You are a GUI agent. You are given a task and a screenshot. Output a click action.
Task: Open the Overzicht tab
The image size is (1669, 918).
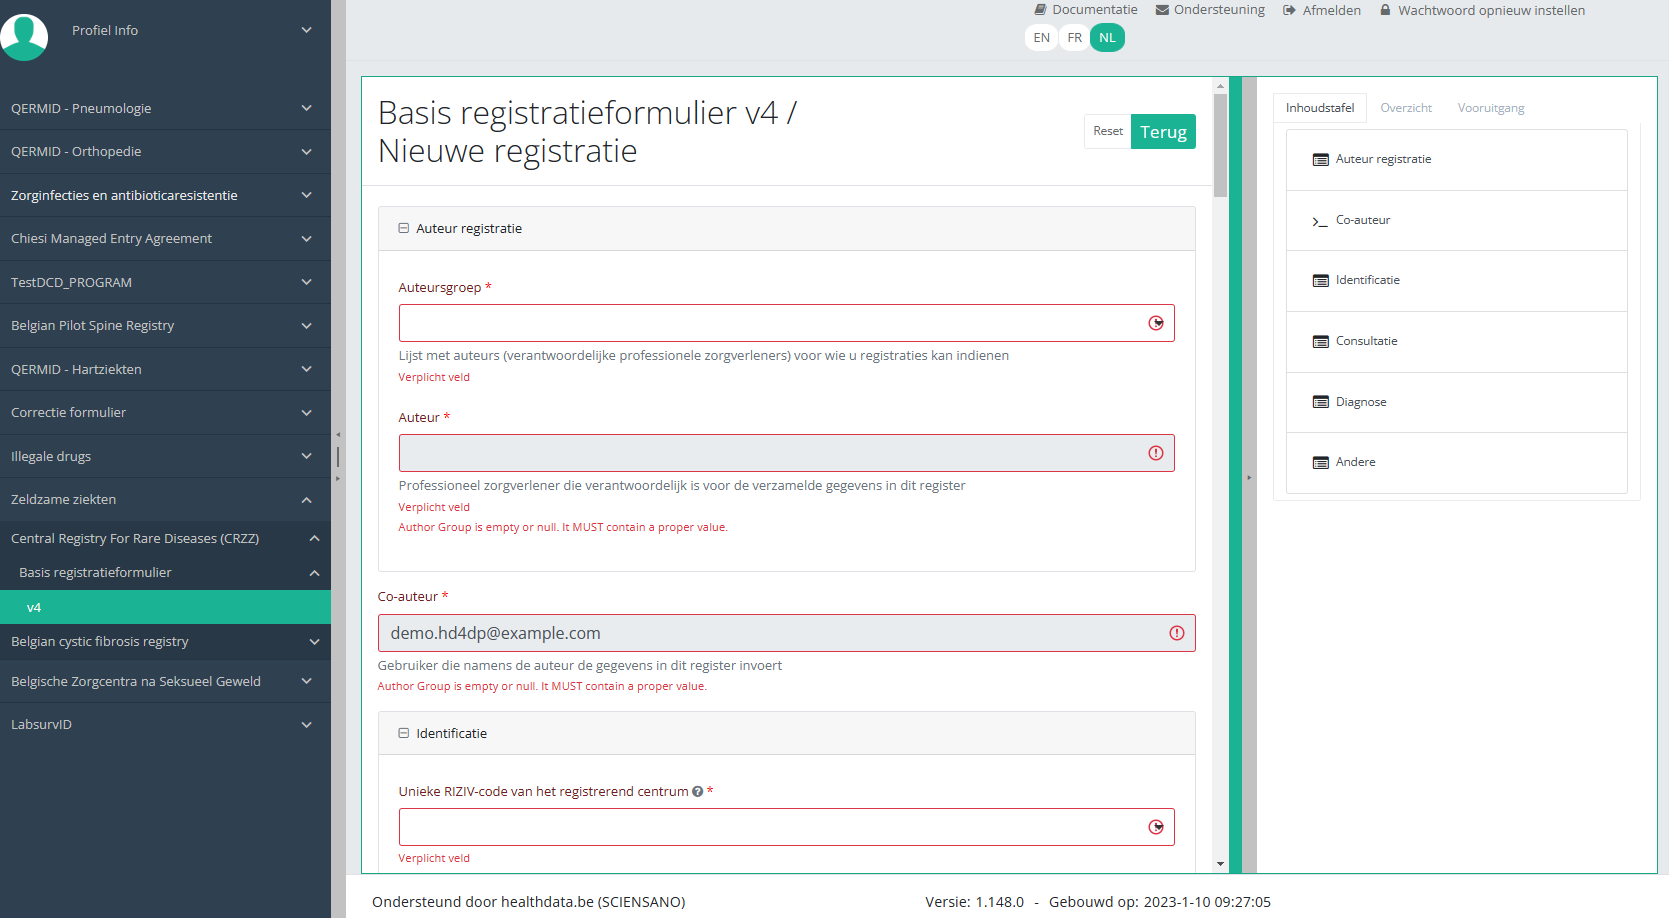click(1405, 108)
